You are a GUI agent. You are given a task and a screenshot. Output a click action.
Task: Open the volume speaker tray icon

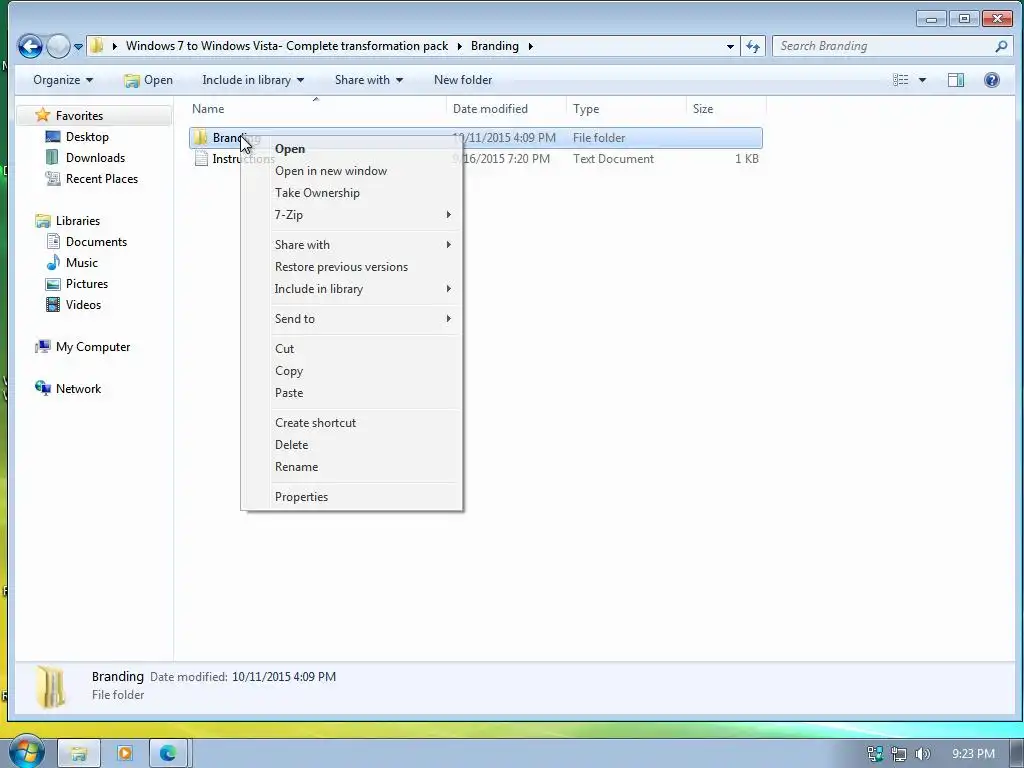(x=923, y=754)
